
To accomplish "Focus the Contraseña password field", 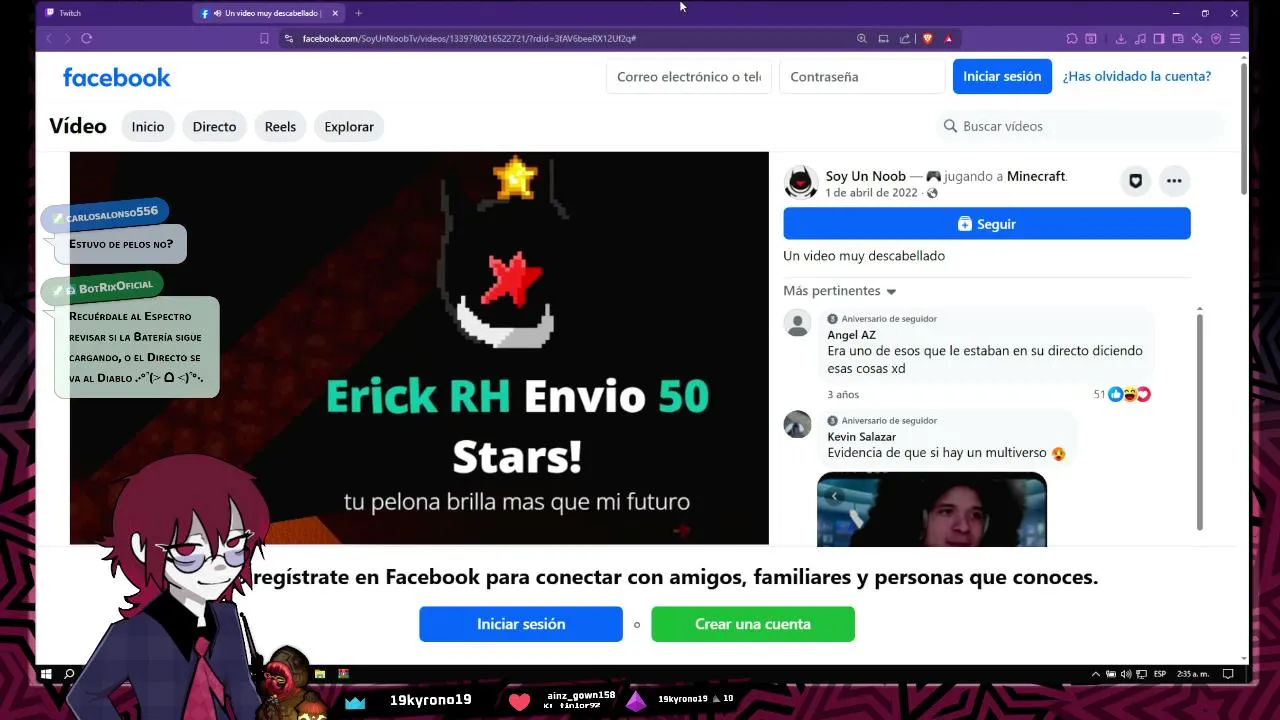I will coord(862,76).
